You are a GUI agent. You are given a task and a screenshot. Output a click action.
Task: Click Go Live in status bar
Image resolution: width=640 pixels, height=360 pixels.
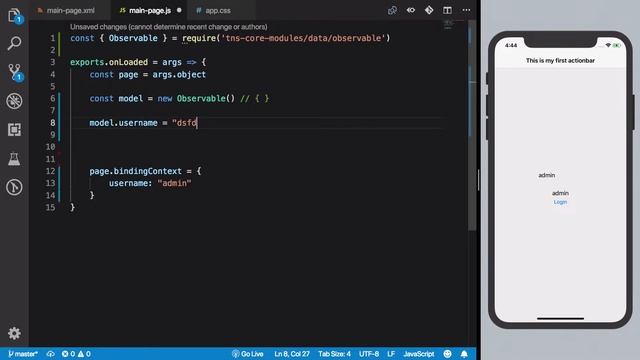pyautogui.click(x=247, y=354)
